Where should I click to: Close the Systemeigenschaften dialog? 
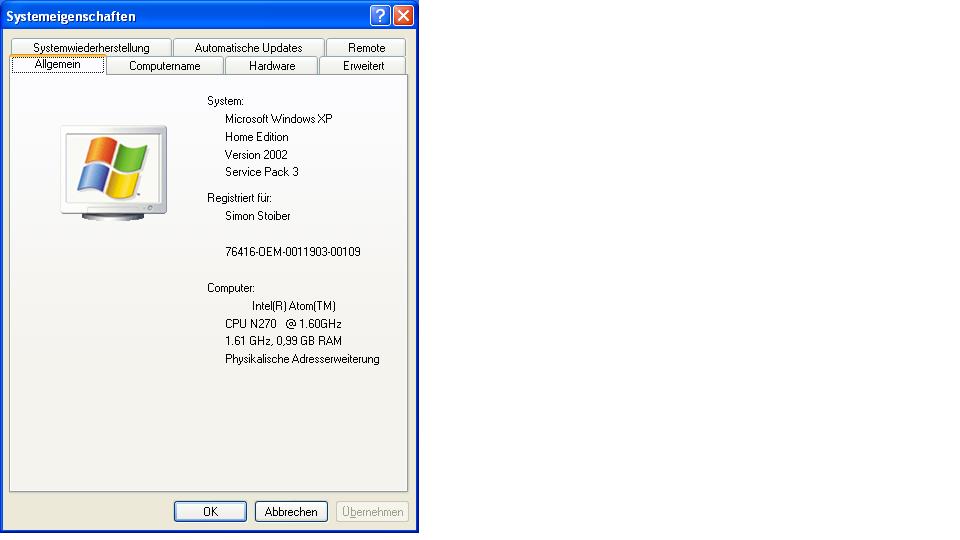(403, 15)
